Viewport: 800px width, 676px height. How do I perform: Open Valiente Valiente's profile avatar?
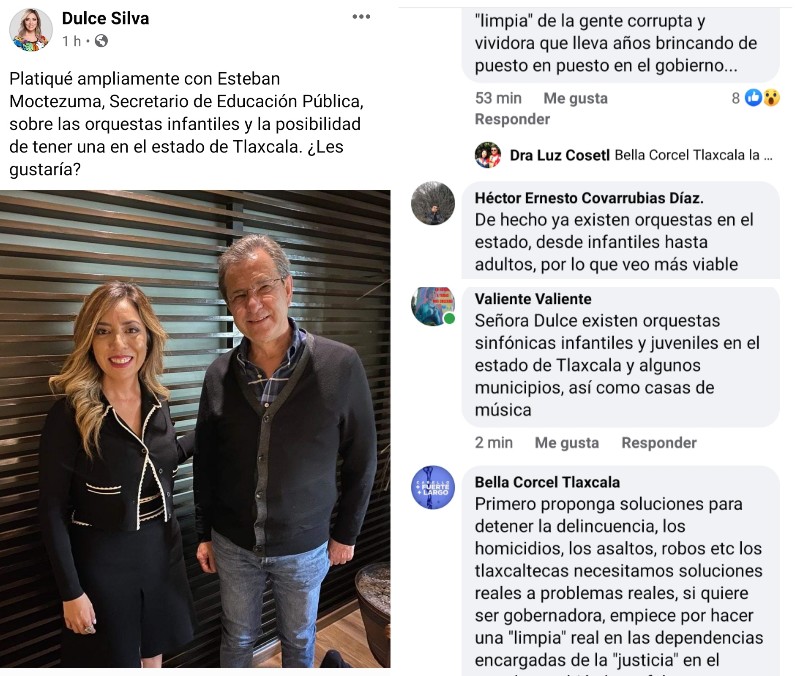pos(433,306)
